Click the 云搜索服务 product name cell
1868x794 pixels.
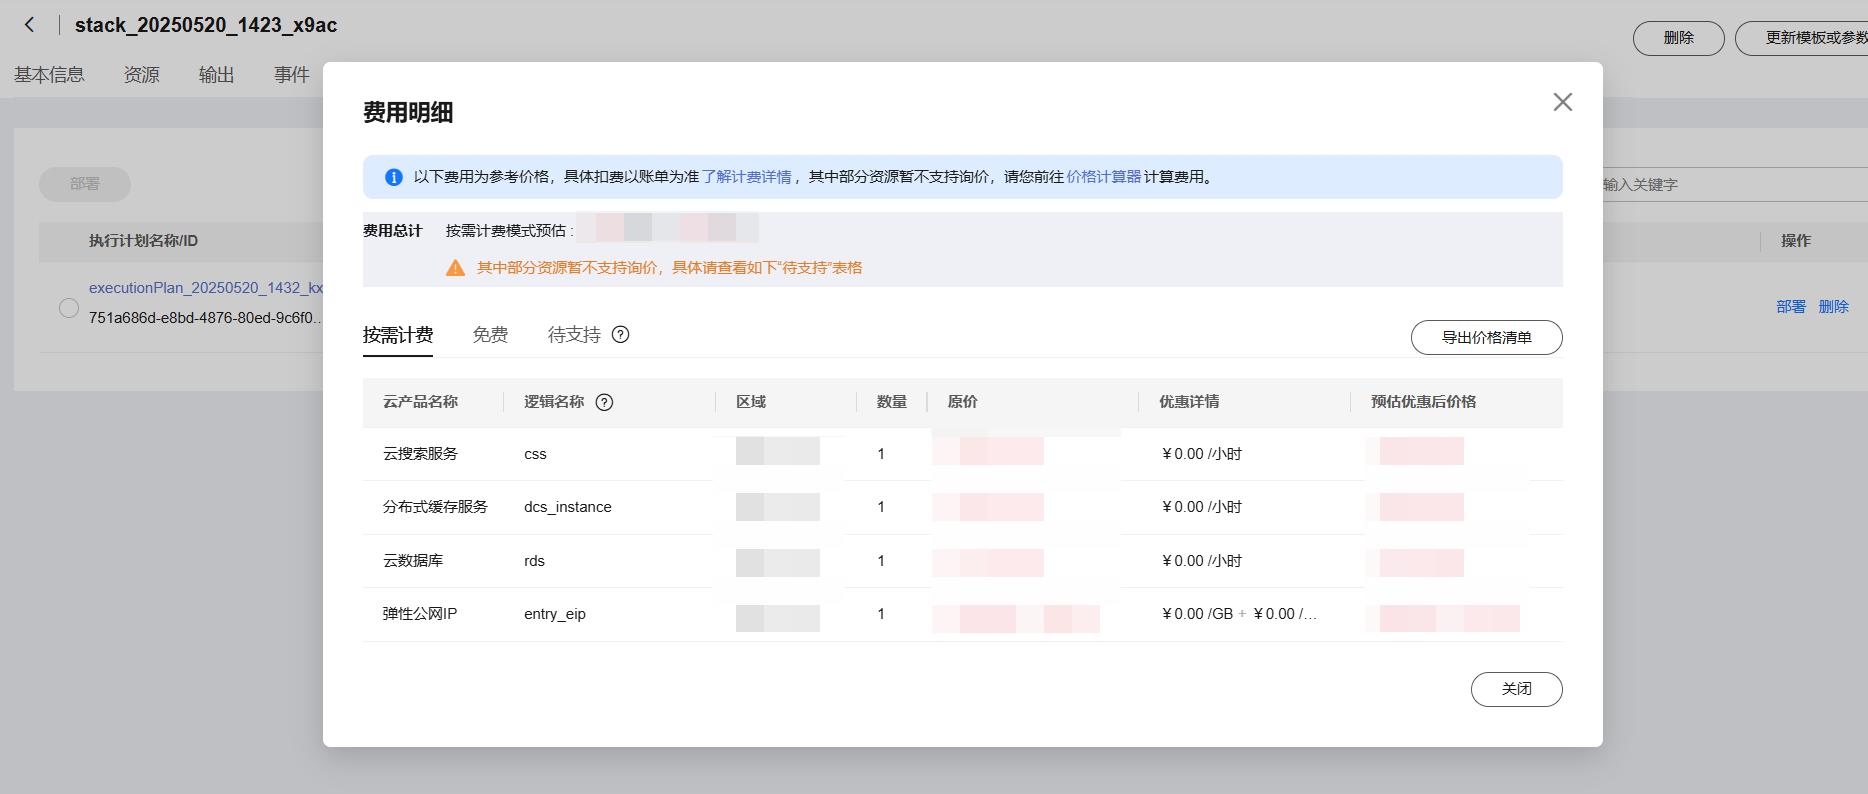point(420,454)
